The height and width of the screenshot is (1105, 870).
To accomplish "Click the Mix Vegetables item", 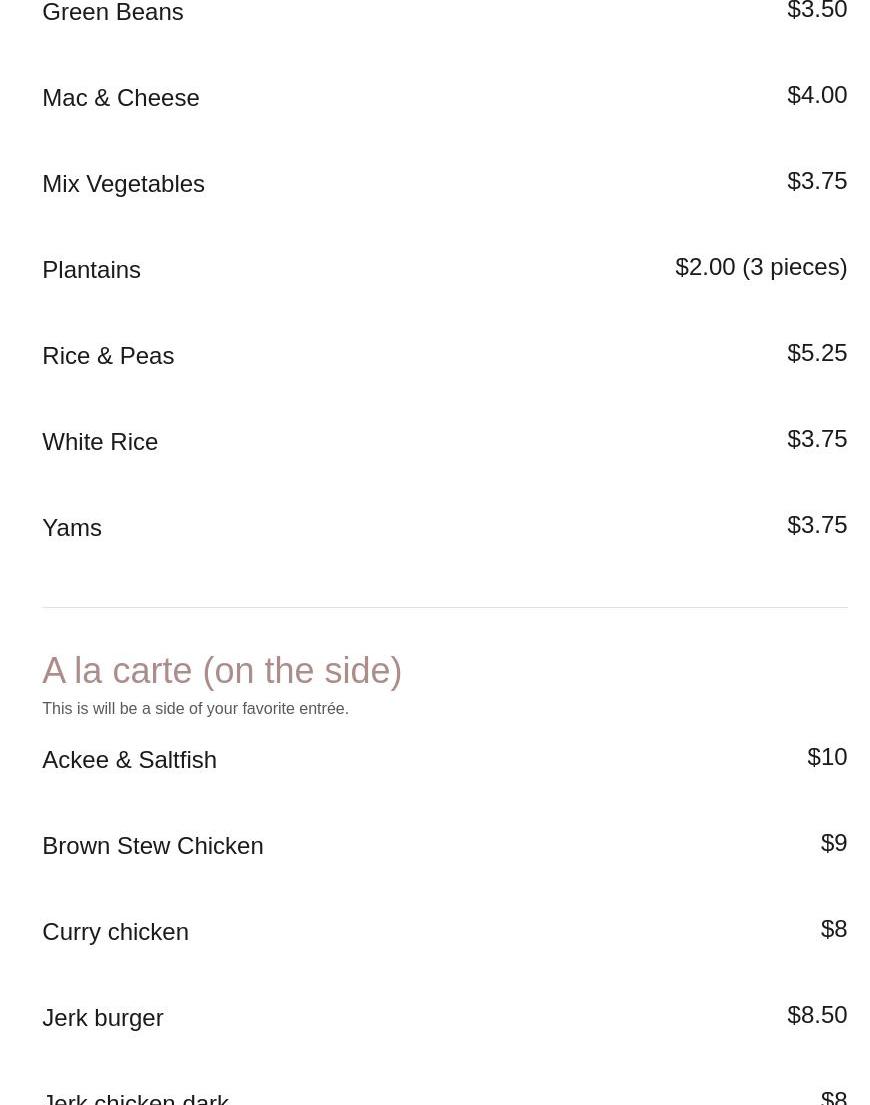I will coord(123,184).
